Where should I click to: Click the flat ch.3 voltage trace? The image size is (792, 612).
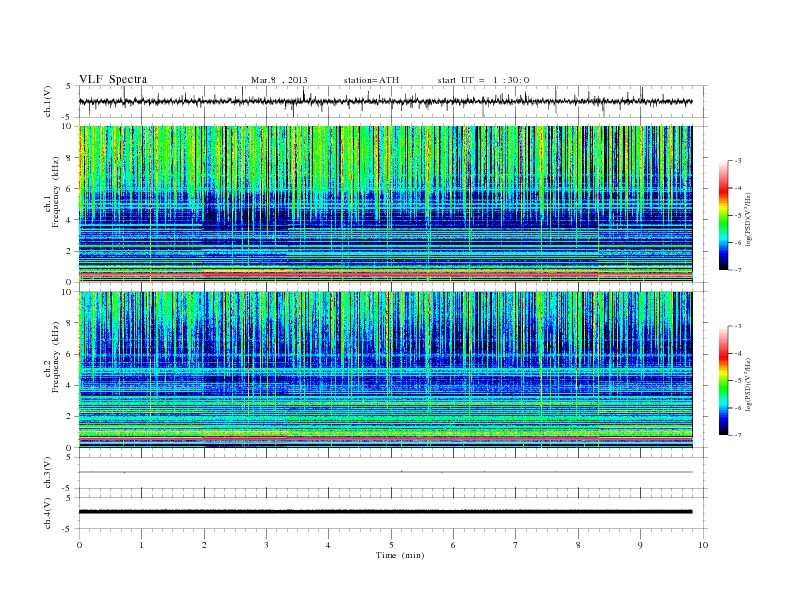click(385, 472)
